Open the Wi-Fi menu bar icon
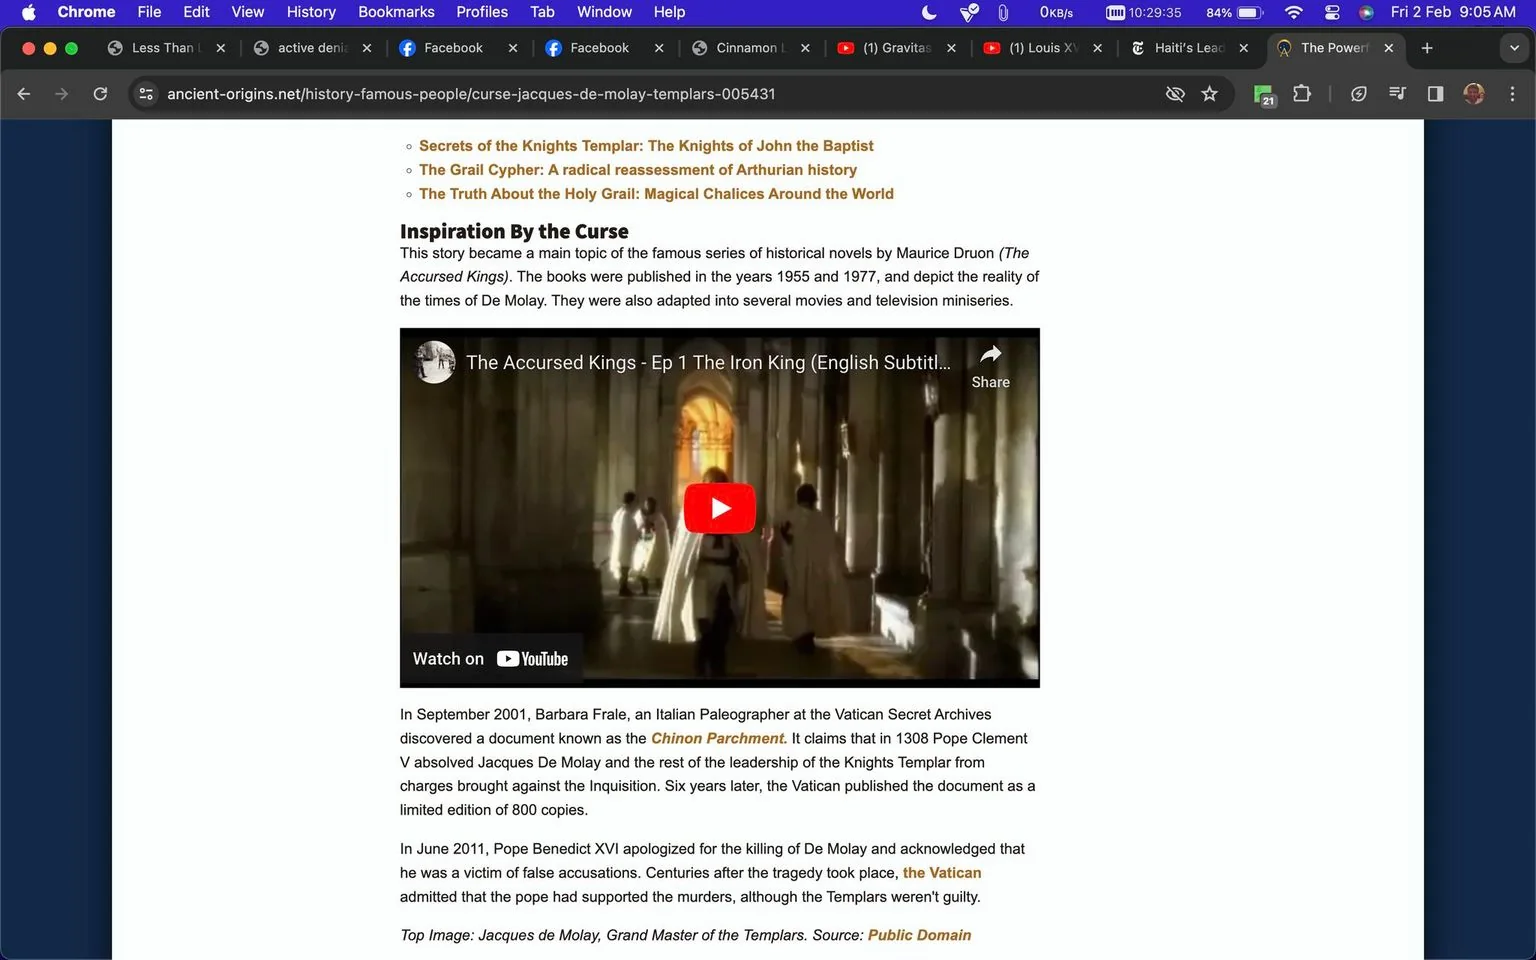Image resolution: width=1536 pixels, height=960 pixels. click(x=1293, y=12)
